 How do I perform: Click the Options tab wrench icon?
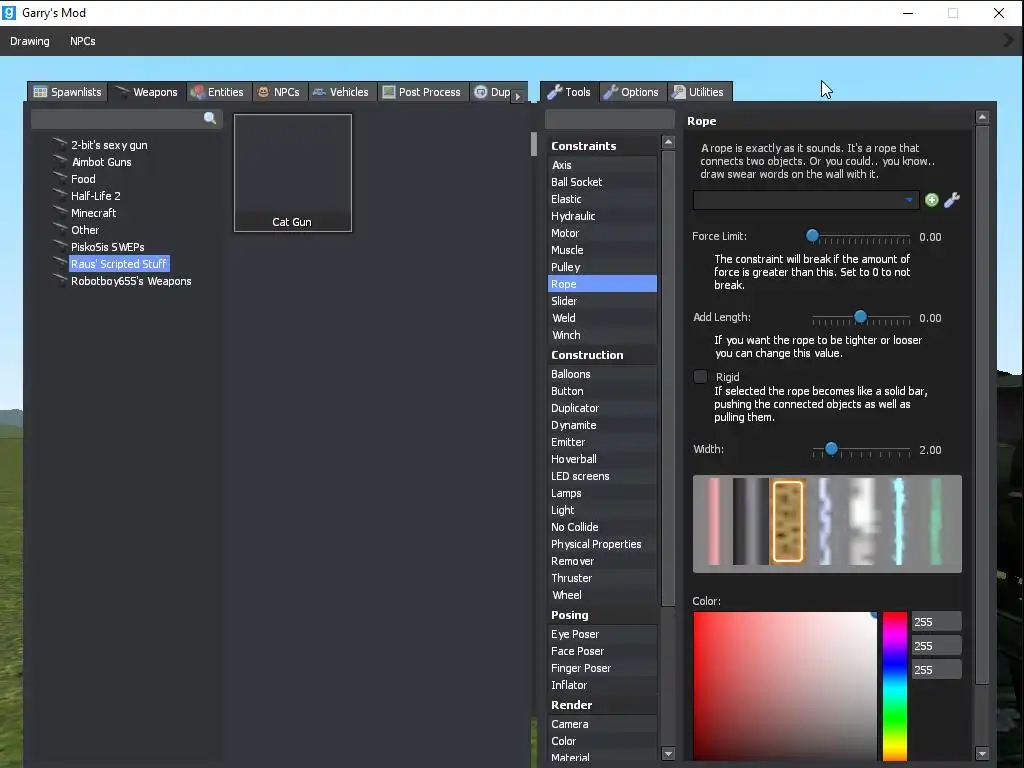pos(611,92)
